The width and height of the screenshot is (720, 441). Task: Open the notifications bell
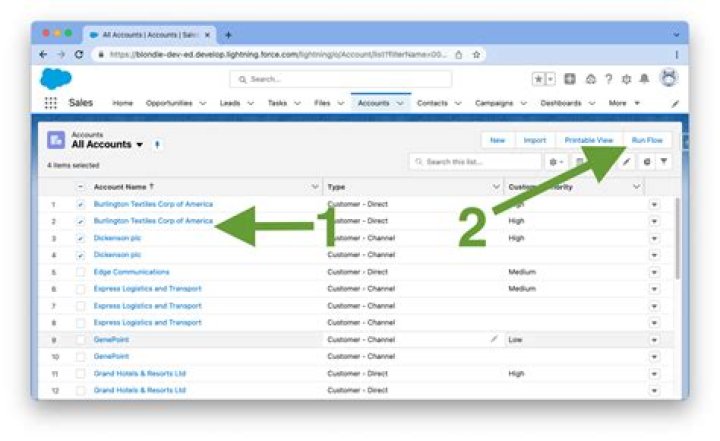[644, 79]
